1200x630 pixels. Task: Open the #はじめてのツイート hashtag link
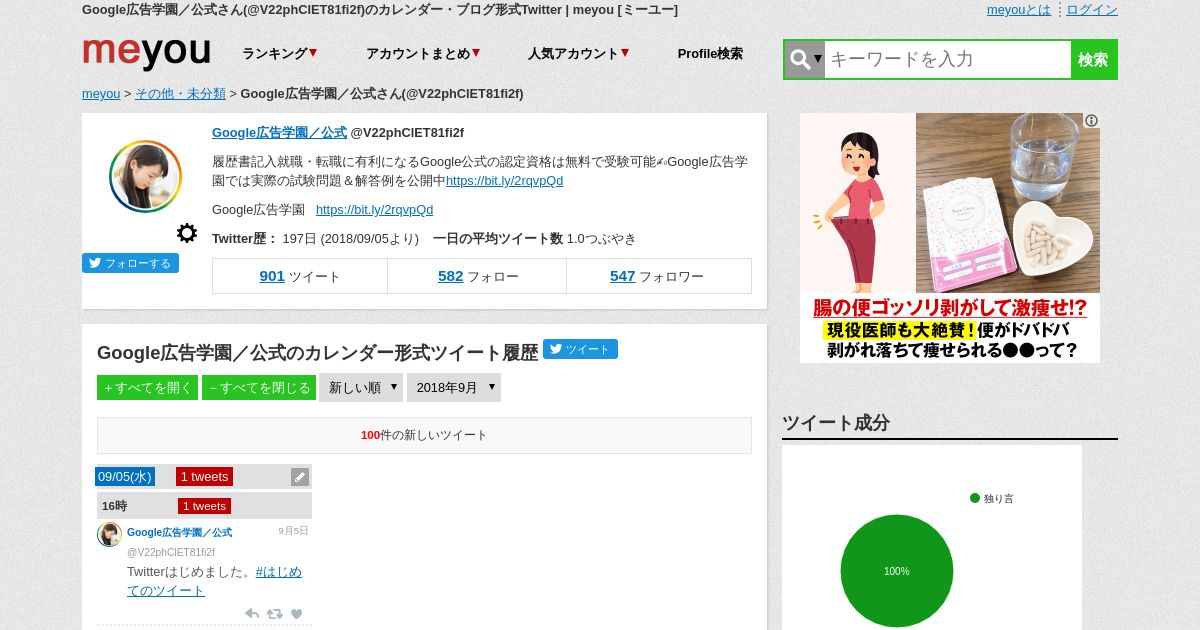pyautogui.click(x=214, y=581)
